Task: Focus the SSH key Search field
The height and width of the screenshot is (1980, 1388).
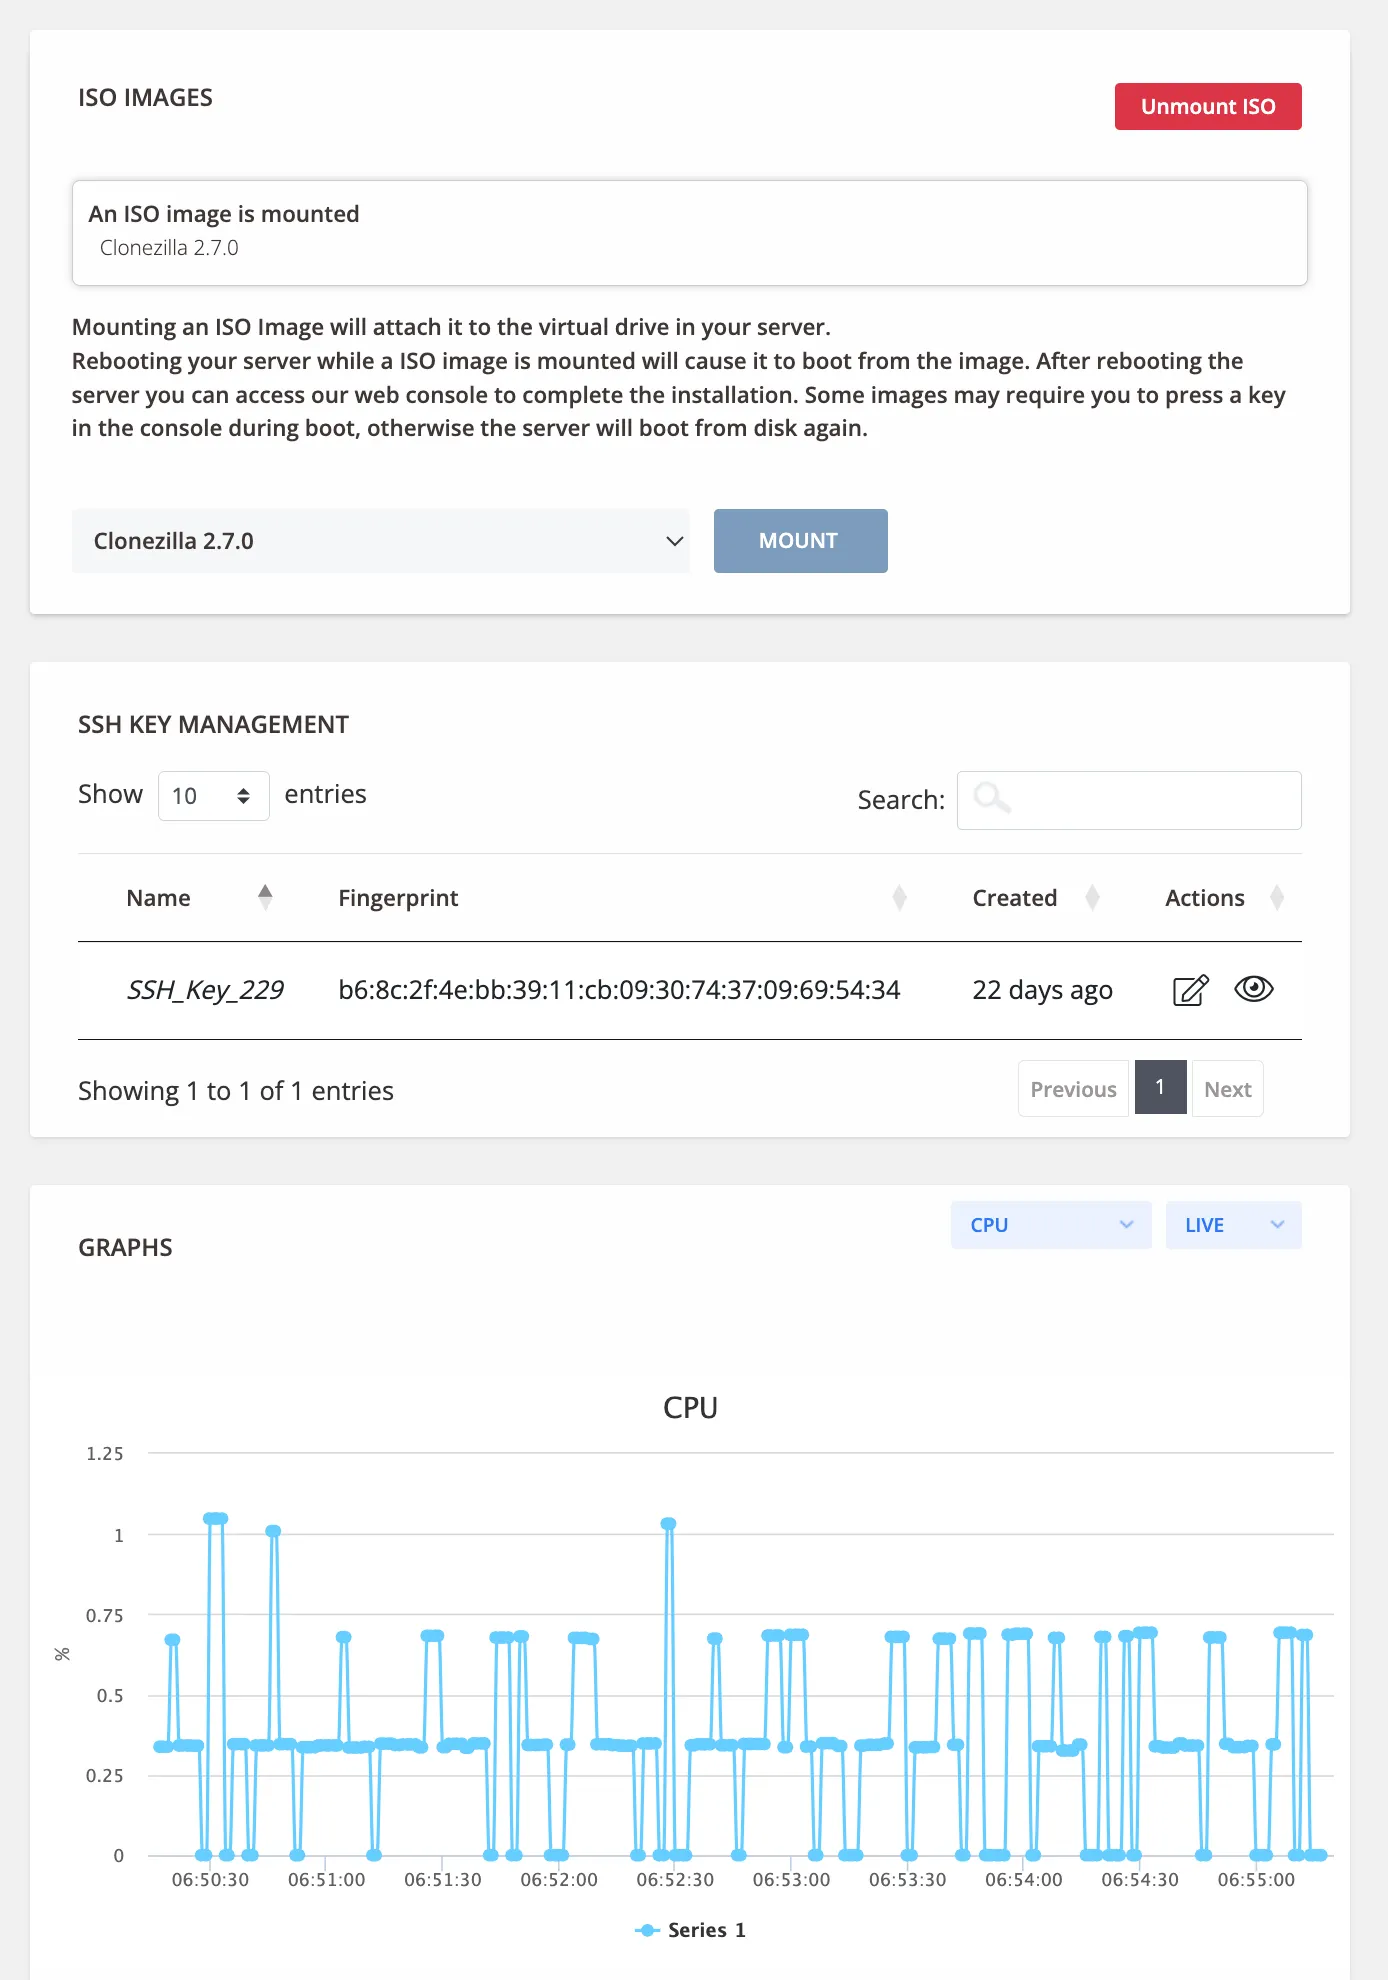Action: pos(1129,800)
